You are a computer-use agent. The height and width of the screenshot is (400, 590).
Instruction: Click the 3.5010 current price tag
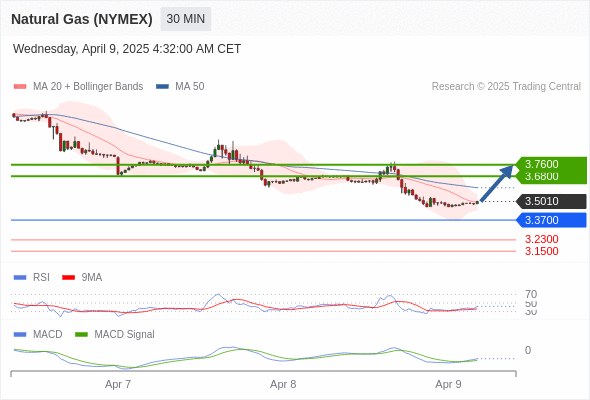pos(551,201)
